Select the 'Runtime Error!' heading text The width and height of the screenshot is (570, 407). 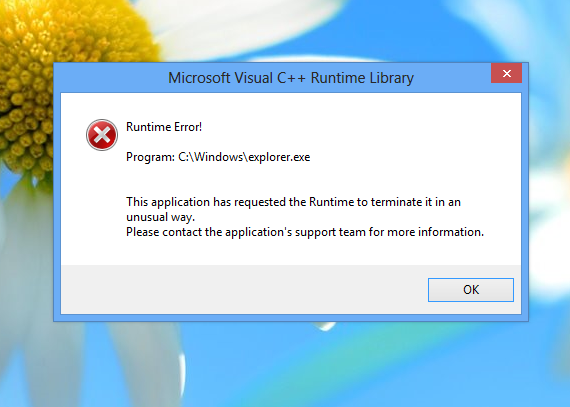tap(164, 127)
